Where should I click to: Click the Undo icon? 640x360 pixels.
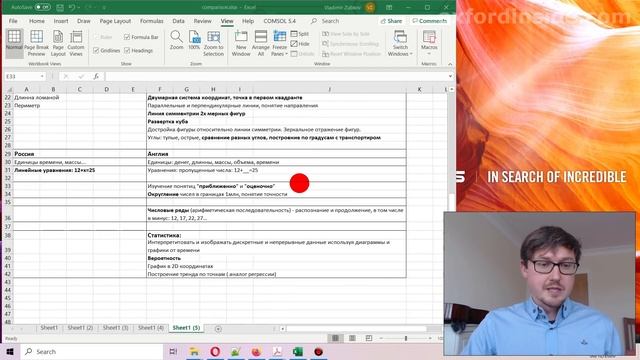pyautogui.click(x=72, y=7)
